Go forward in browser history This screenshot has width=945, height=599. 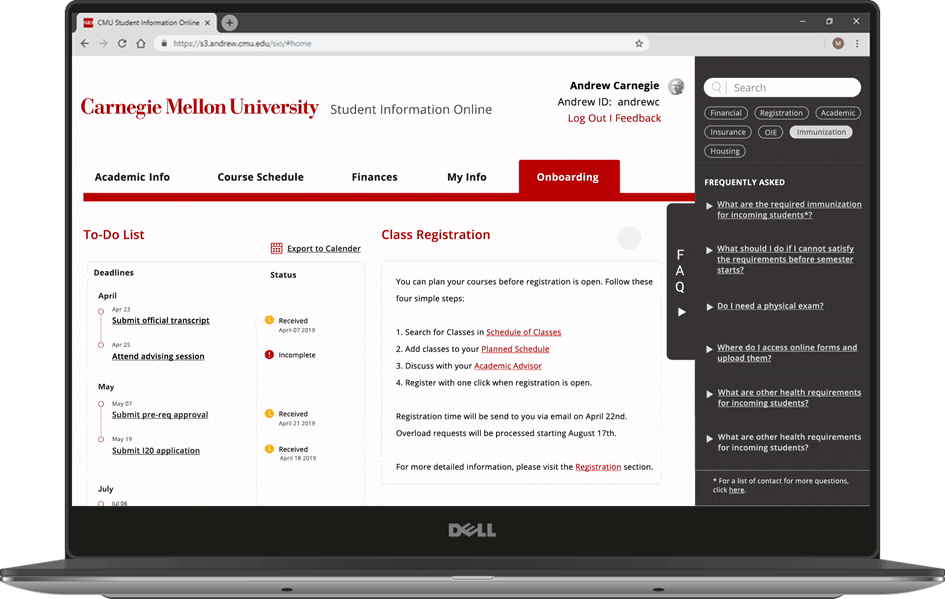(103, 43)
